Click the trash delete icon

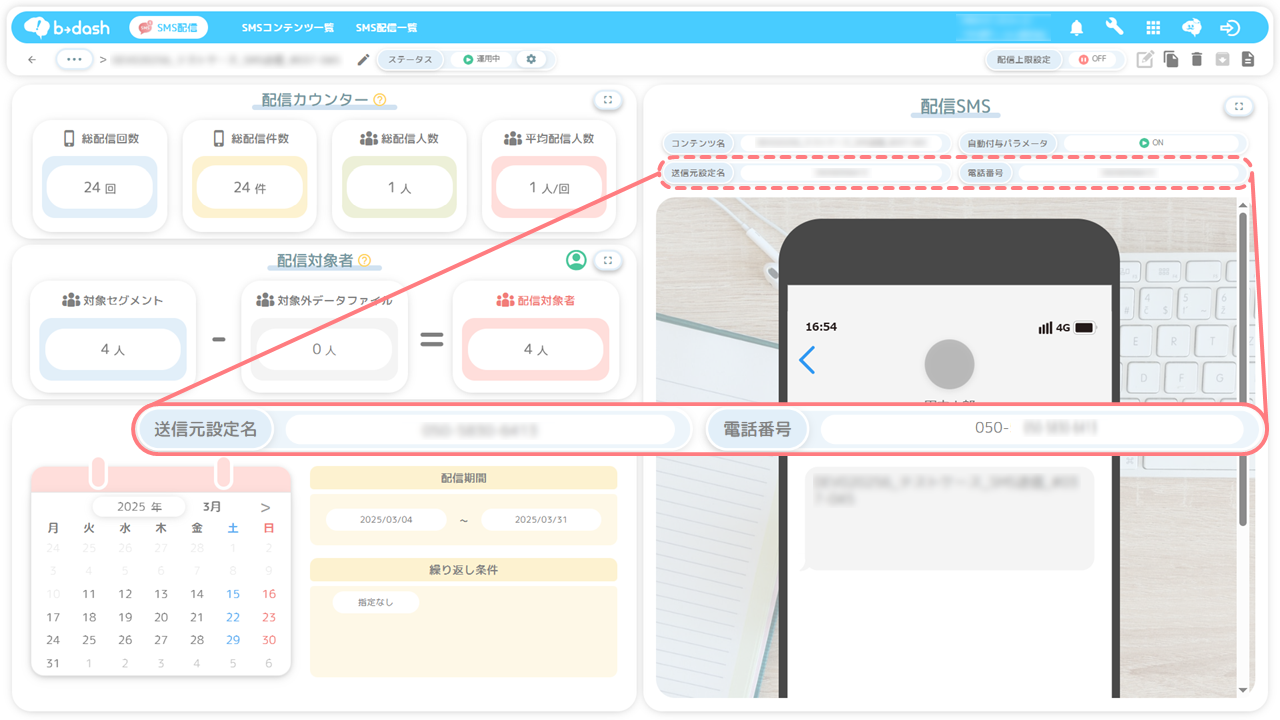click(x=1197, y=60)
